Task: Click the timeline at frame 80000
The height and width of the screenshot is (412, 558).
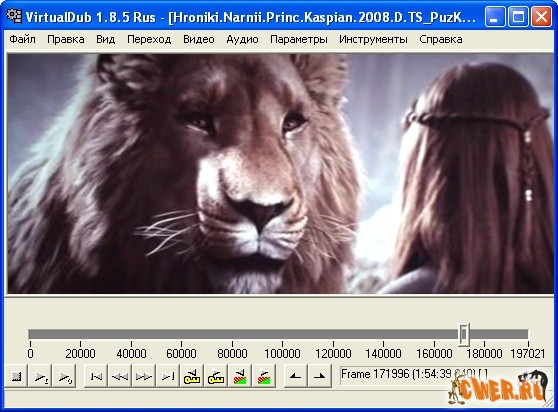Action: [232, 334]
